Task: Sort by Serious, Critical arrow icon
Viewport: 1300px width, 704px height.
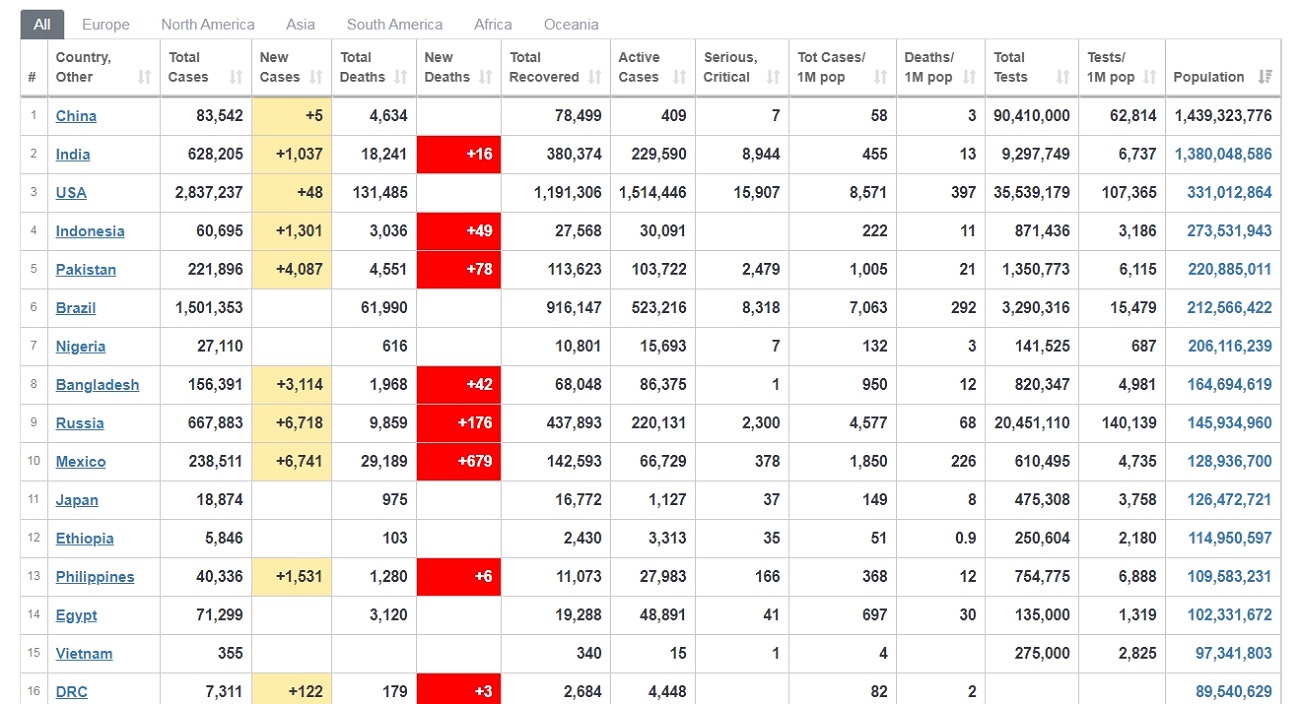Action: [x=773, y=77]
